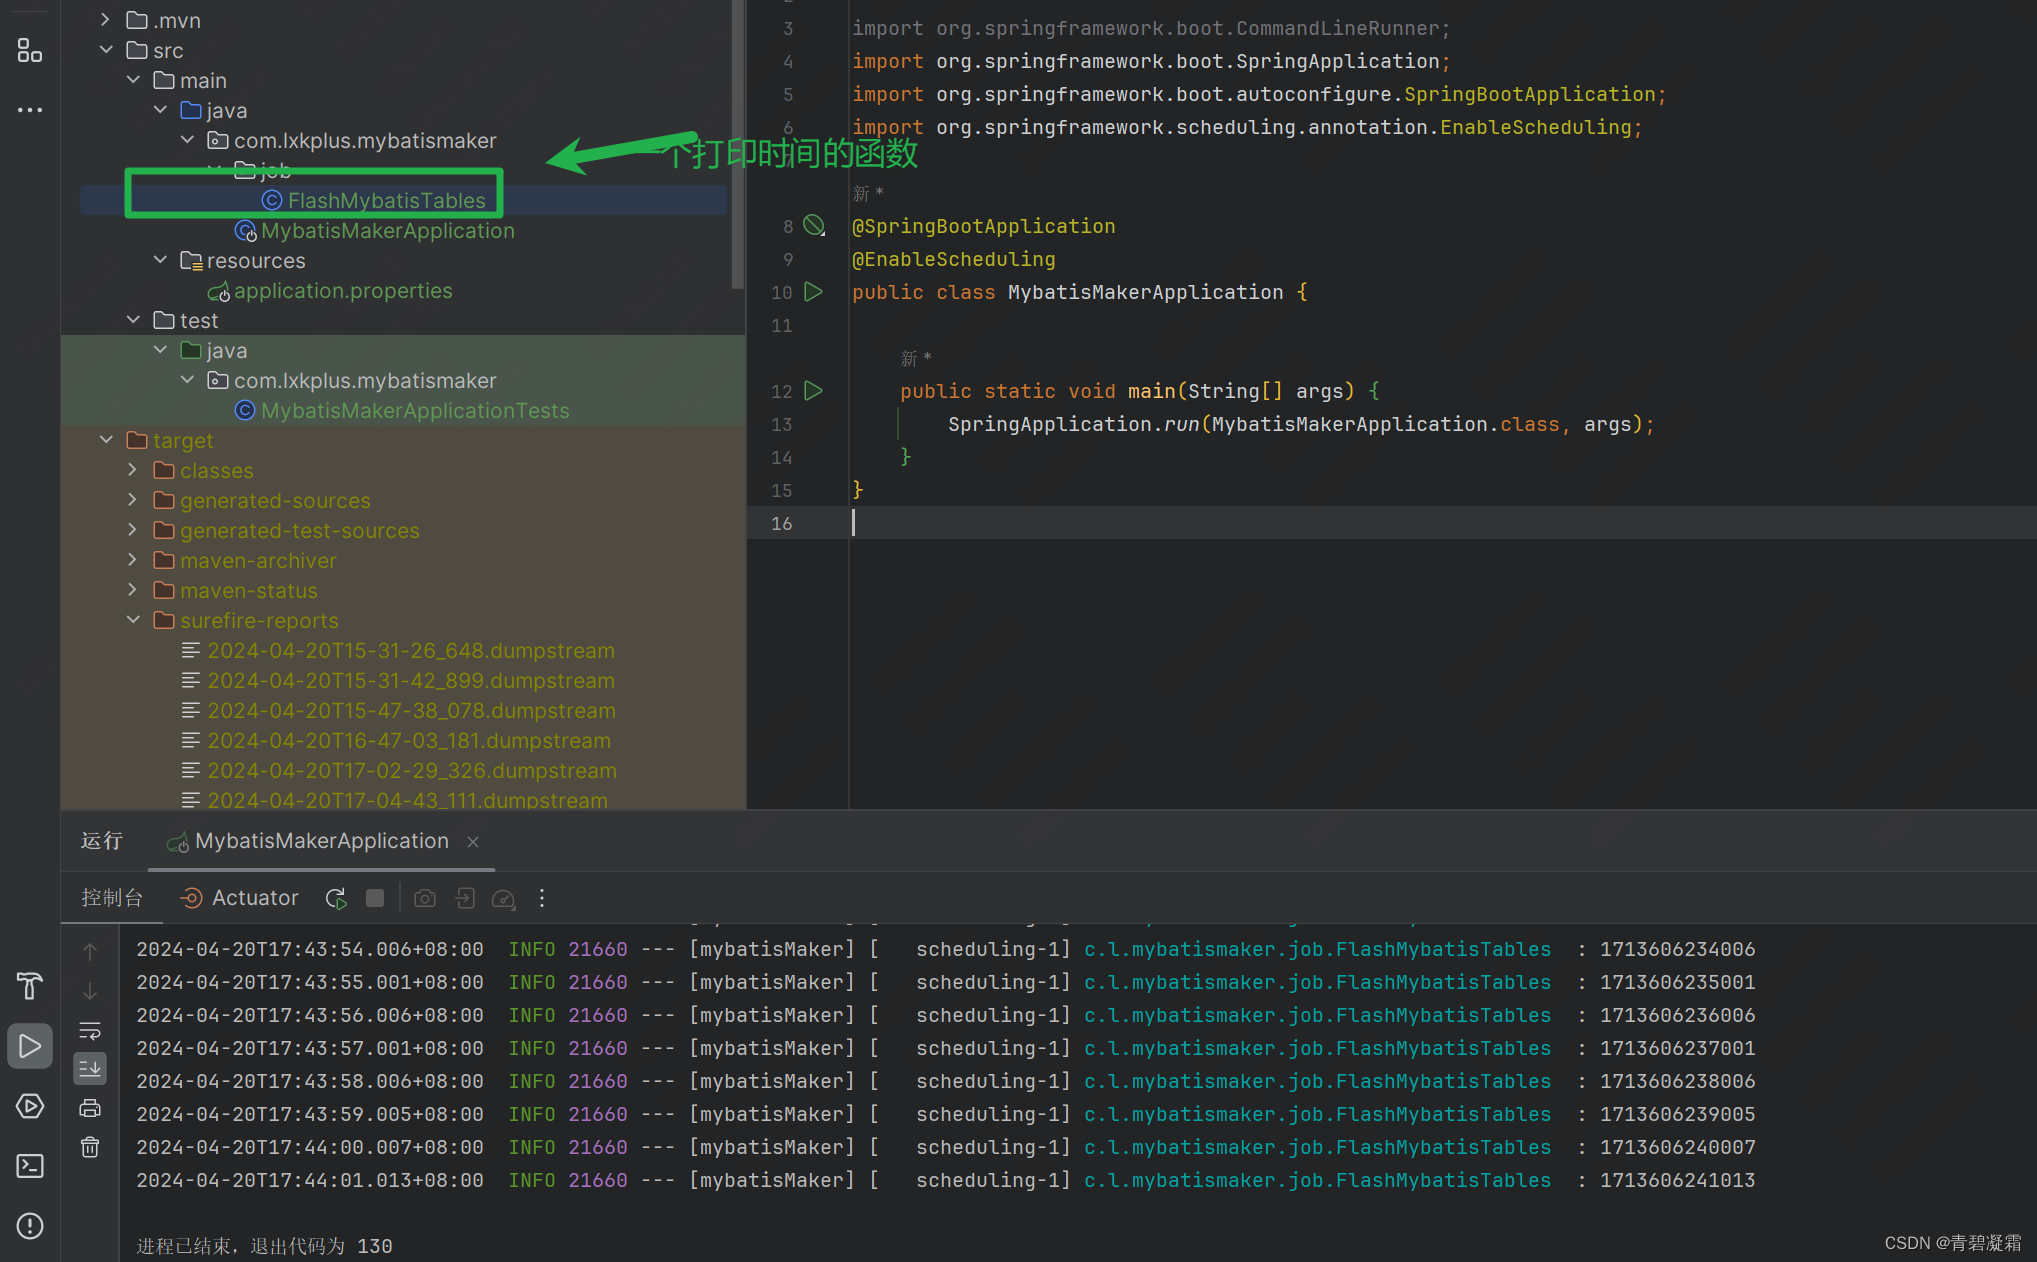Viewport: 2037px width, 1262px height.
Task: Click the run gutter arrow on line 10
Action: (814, 292)
